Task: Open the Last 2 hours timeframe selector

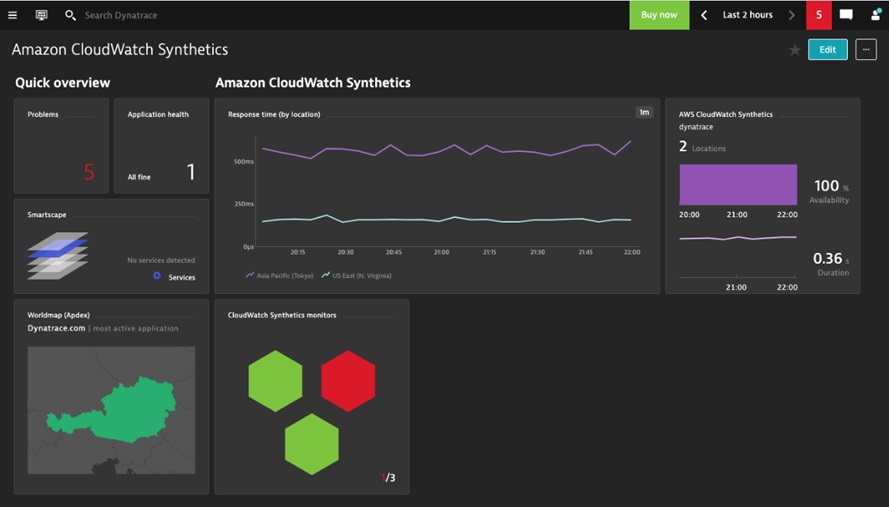Action: pos(747,15)
